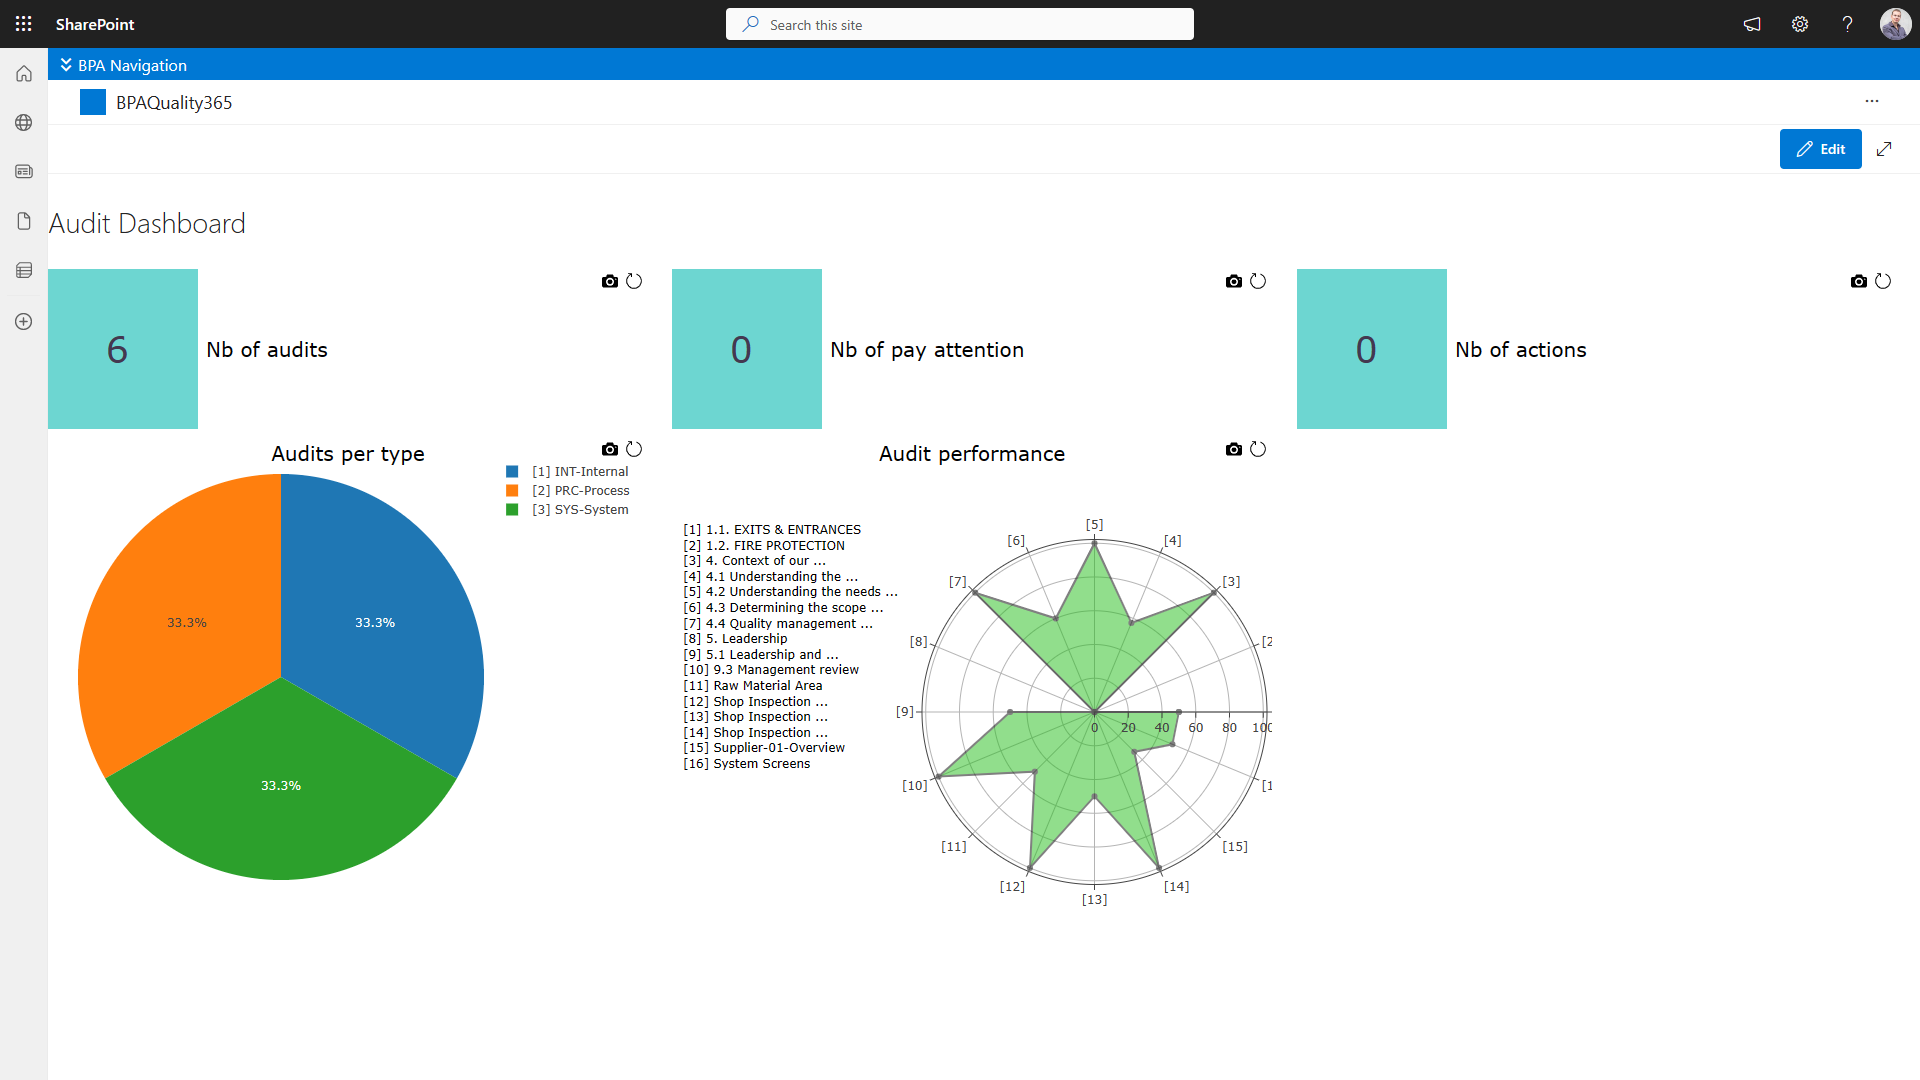This screenshot has height=1080, width=1920.
Task: Take snapshot of Nb of pay attention card
Action: (1234, 281)
